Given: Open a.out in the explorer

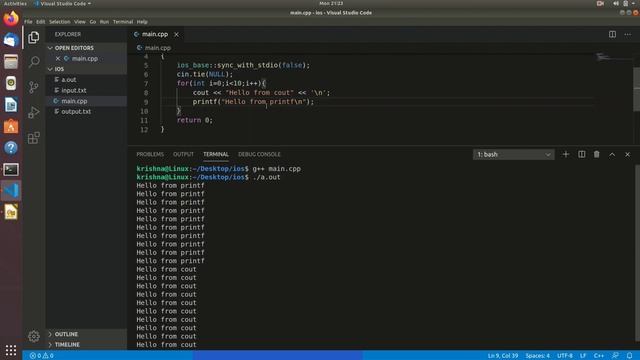Looking at the screenshot, I should [86, 80].
